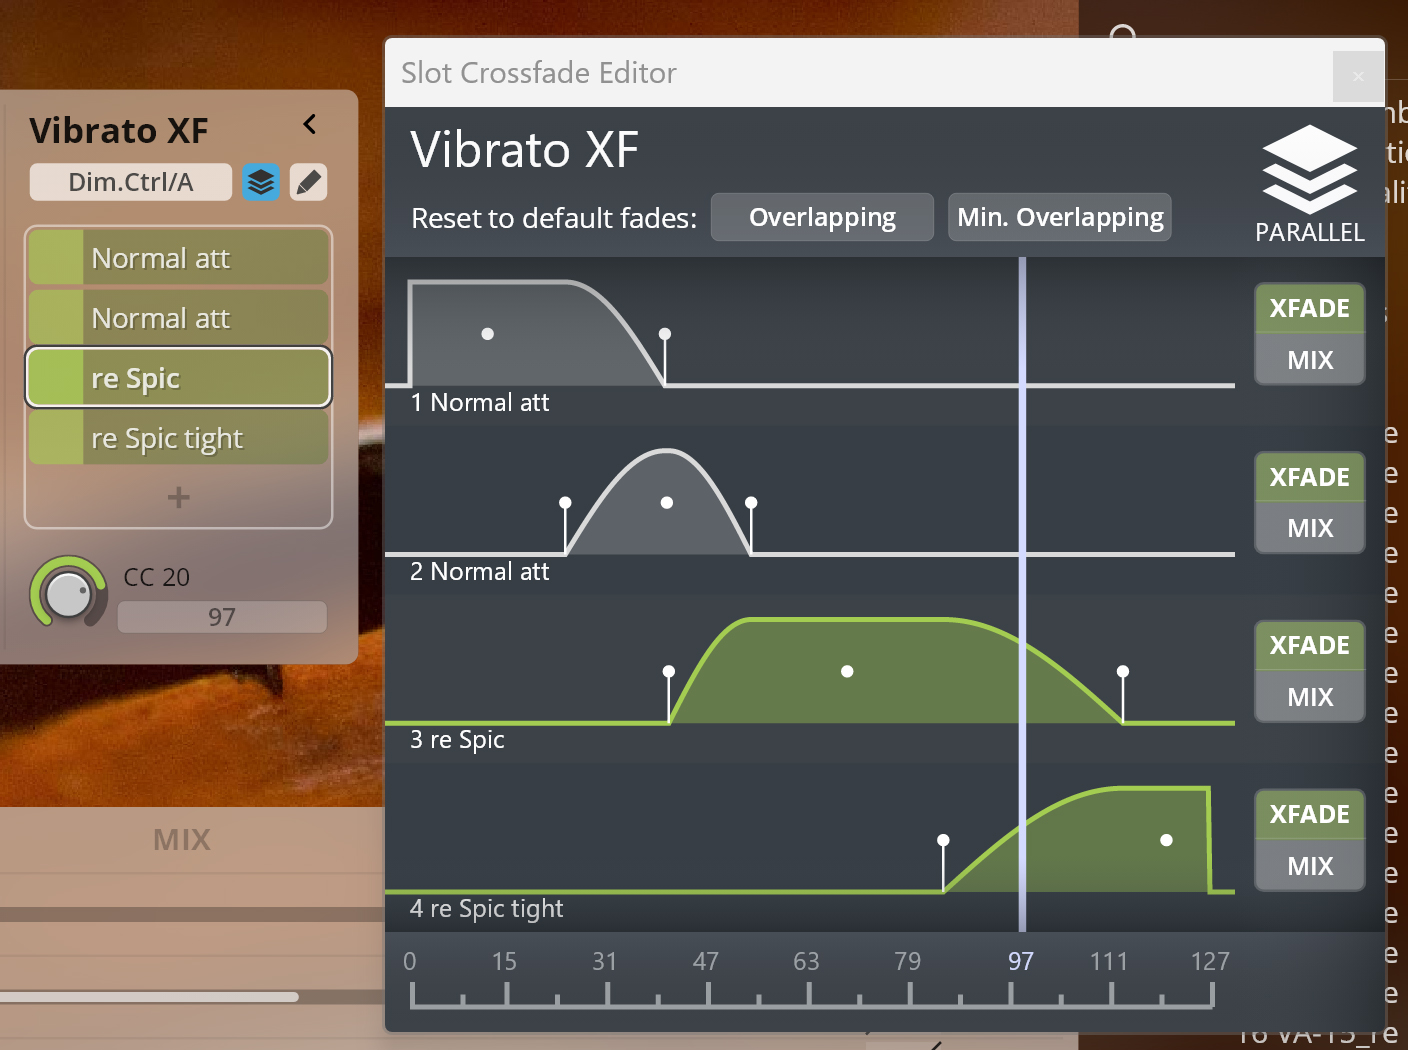1408x1050 pixels.
Task: Click the 4 re Spic tight lane label
Action: coord(486,908)
